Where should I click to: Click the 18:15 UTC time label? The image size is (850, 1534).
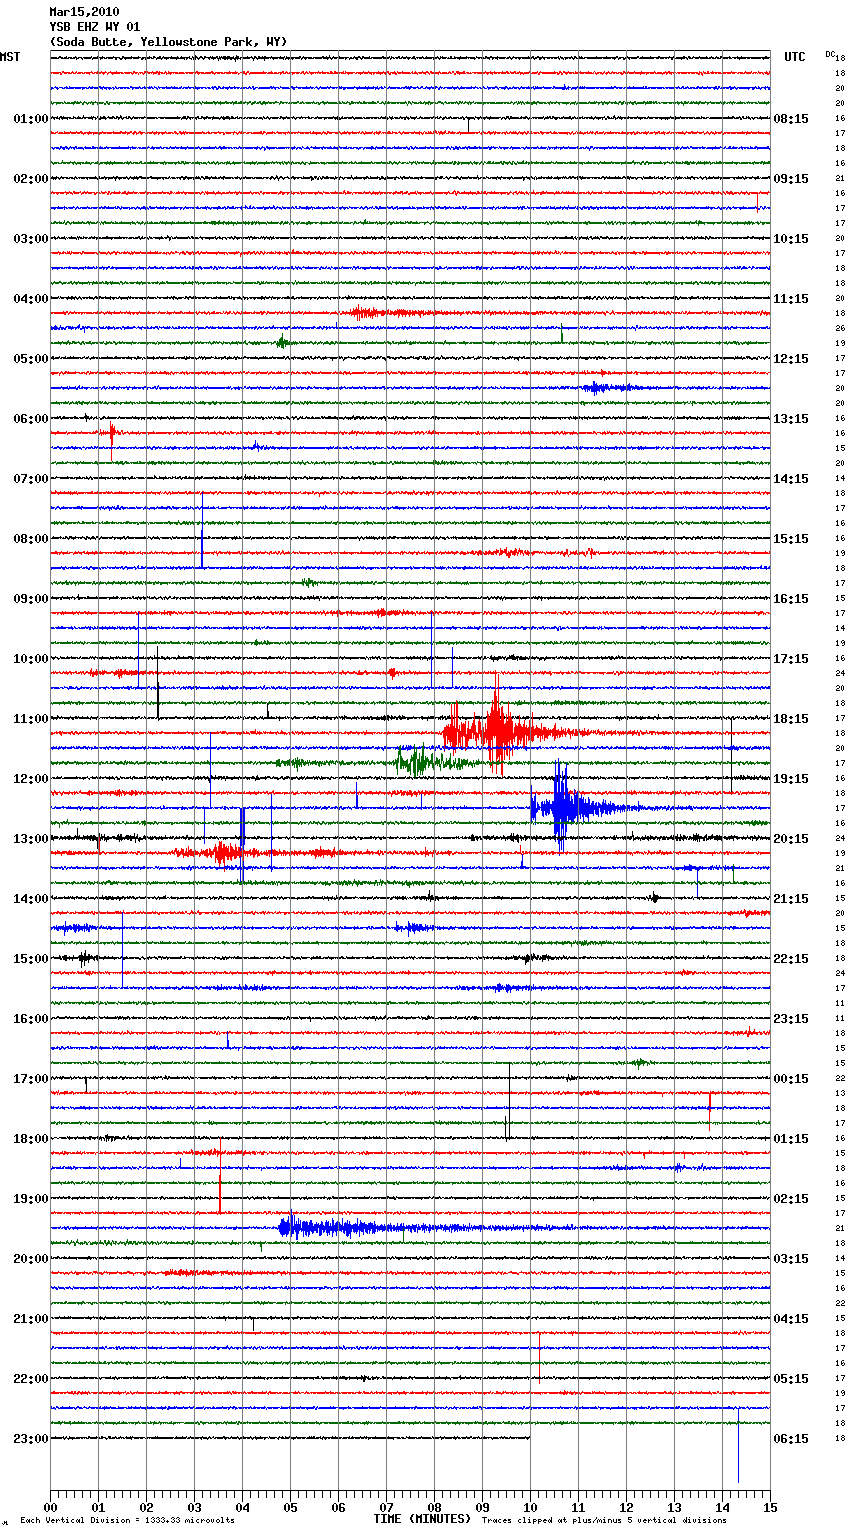[791, 719]
